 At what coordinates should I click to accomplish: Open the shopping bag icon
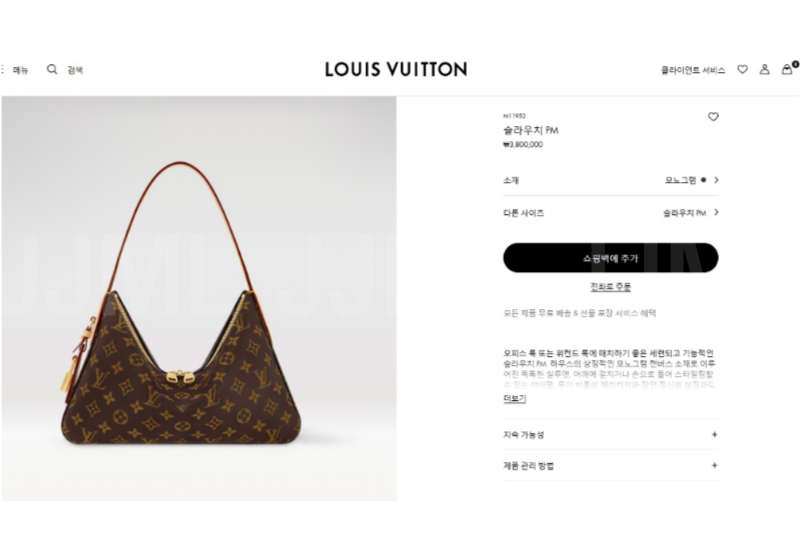click(x=789, y=69)
